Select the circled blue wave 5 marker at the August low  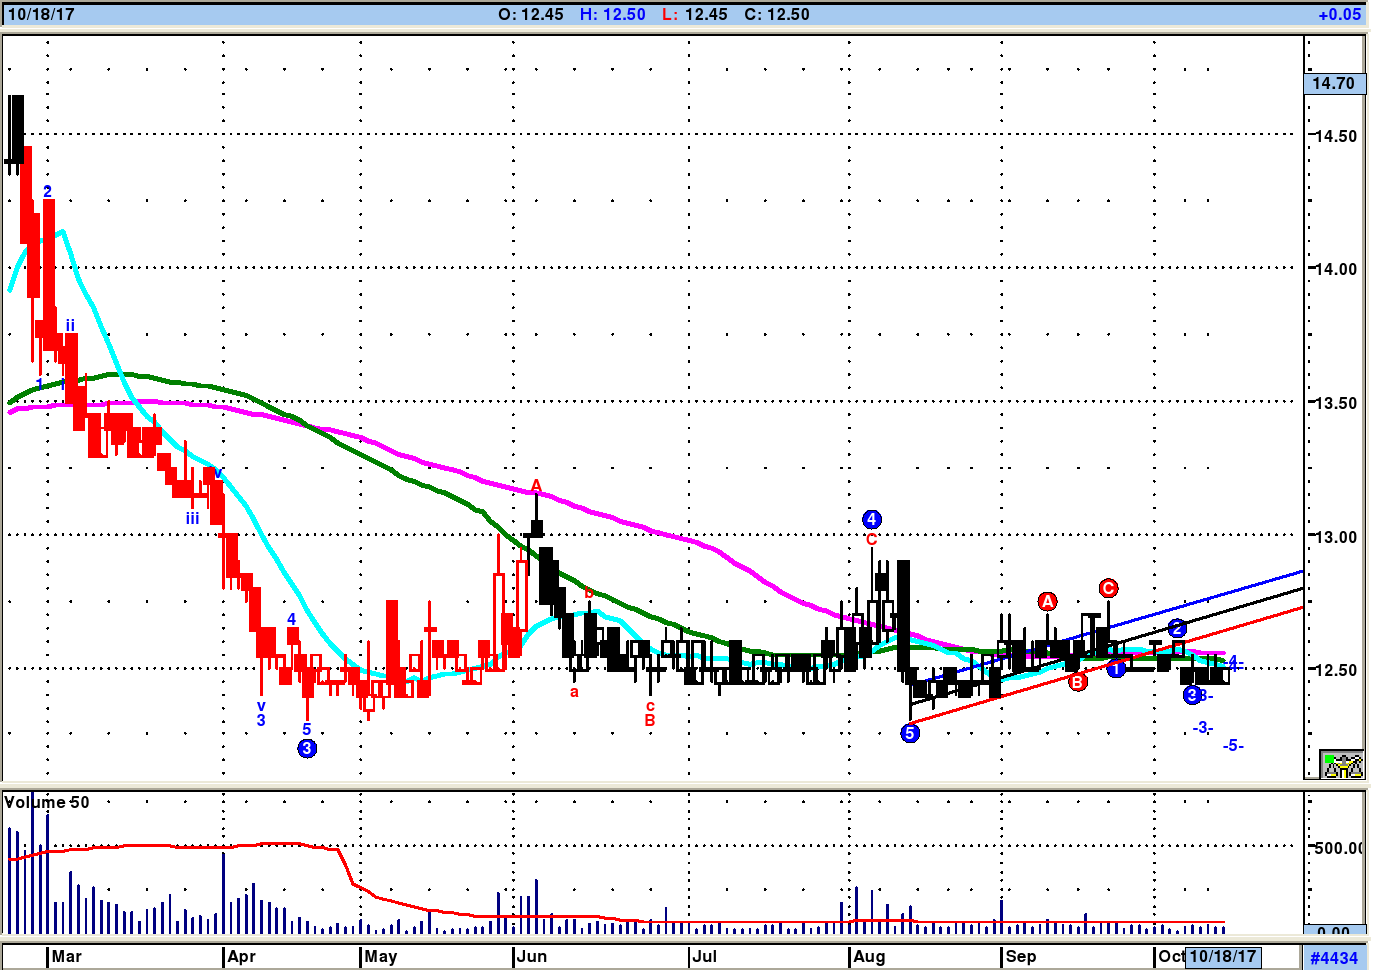910,733
